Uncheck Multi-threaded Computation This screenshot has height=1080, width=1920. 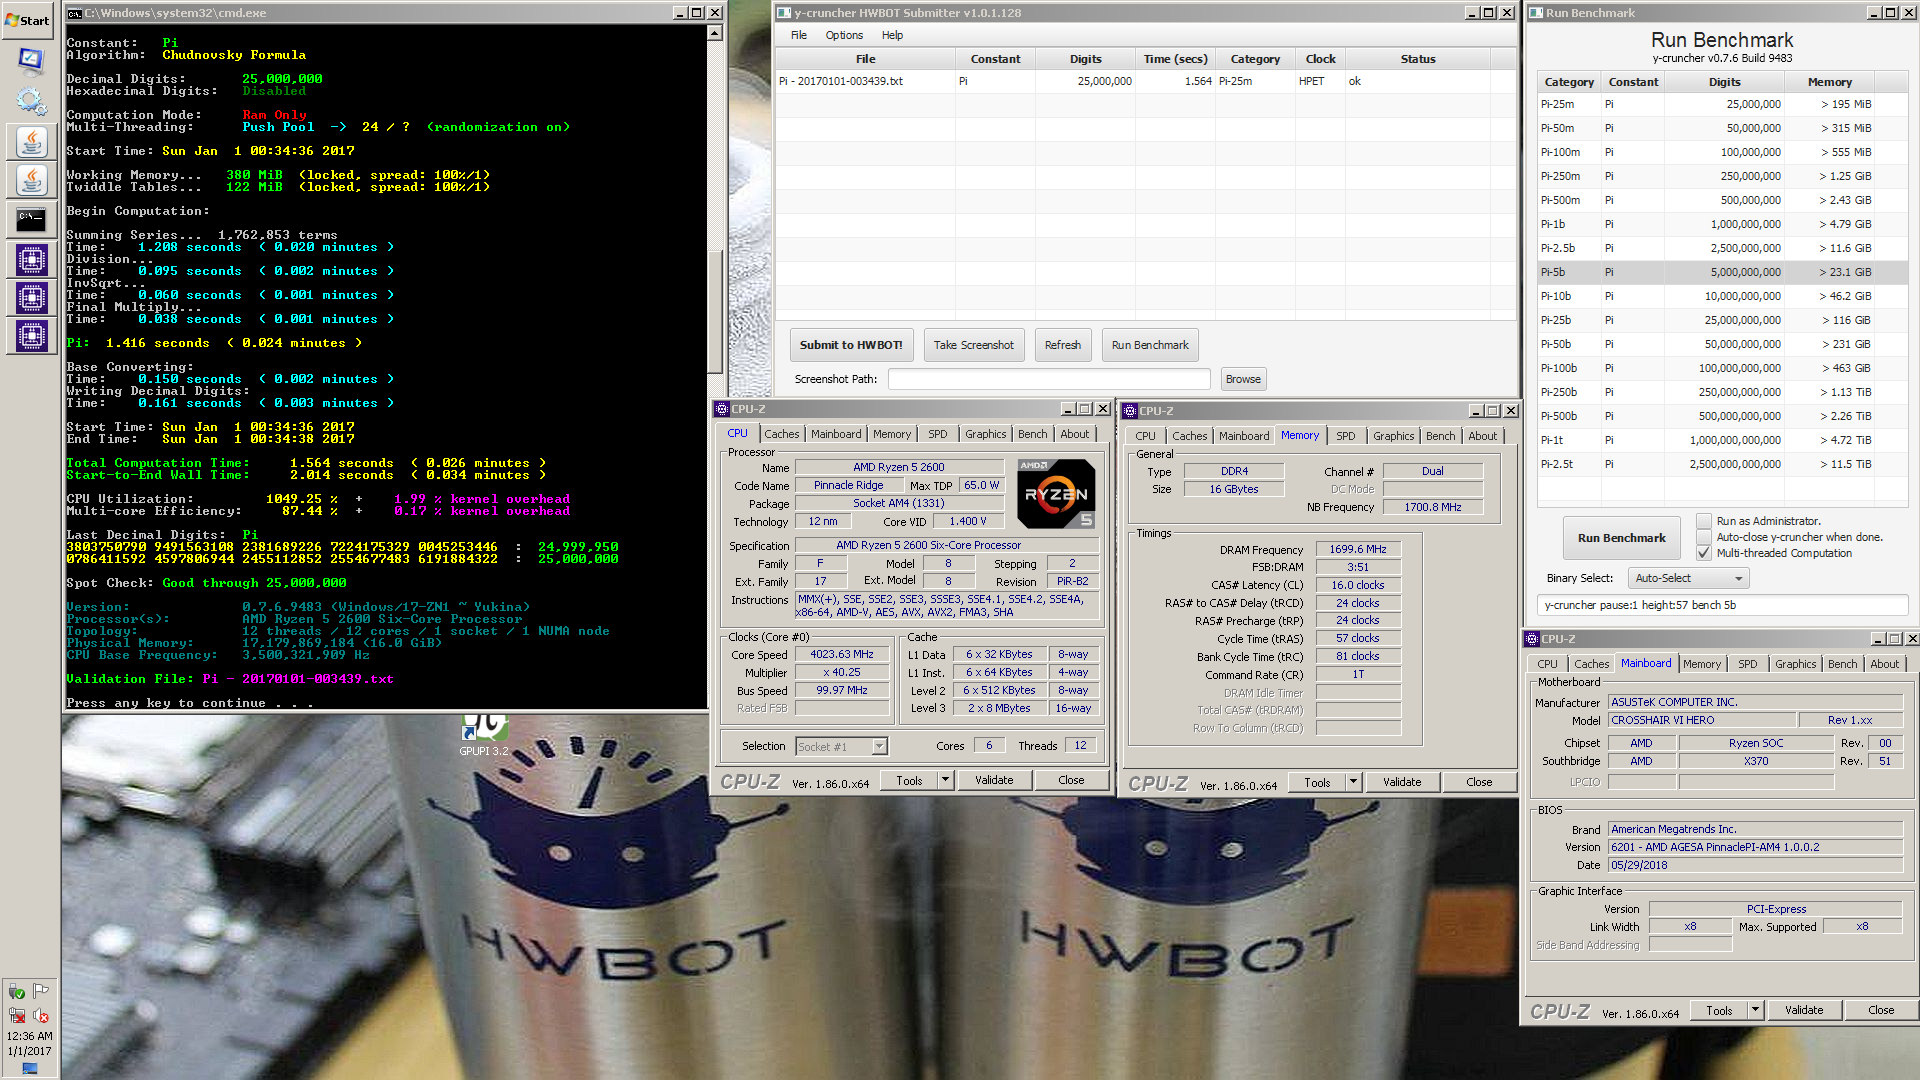tap(1704, 553)
